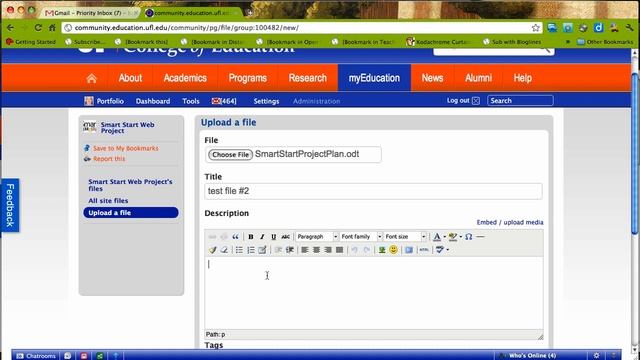Open the News menu
640x360 pixels.
(432, 78)
